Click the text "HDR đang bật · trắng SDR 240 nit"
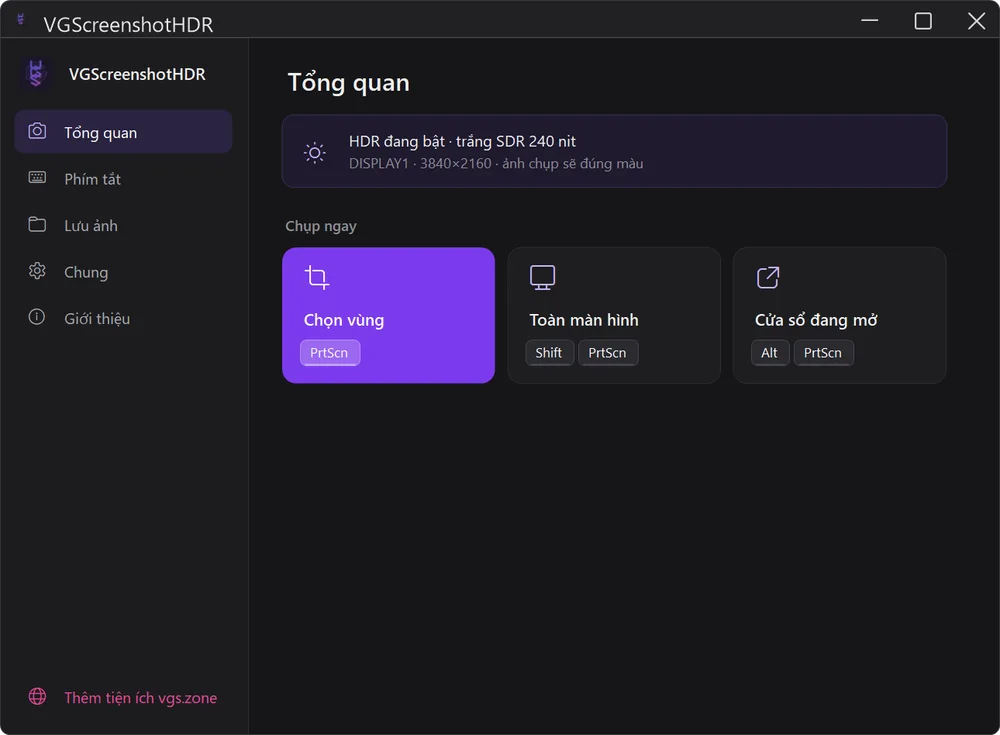Image resolution: width=1000 pixels, height=735 pixels. [x=462, y=141]
